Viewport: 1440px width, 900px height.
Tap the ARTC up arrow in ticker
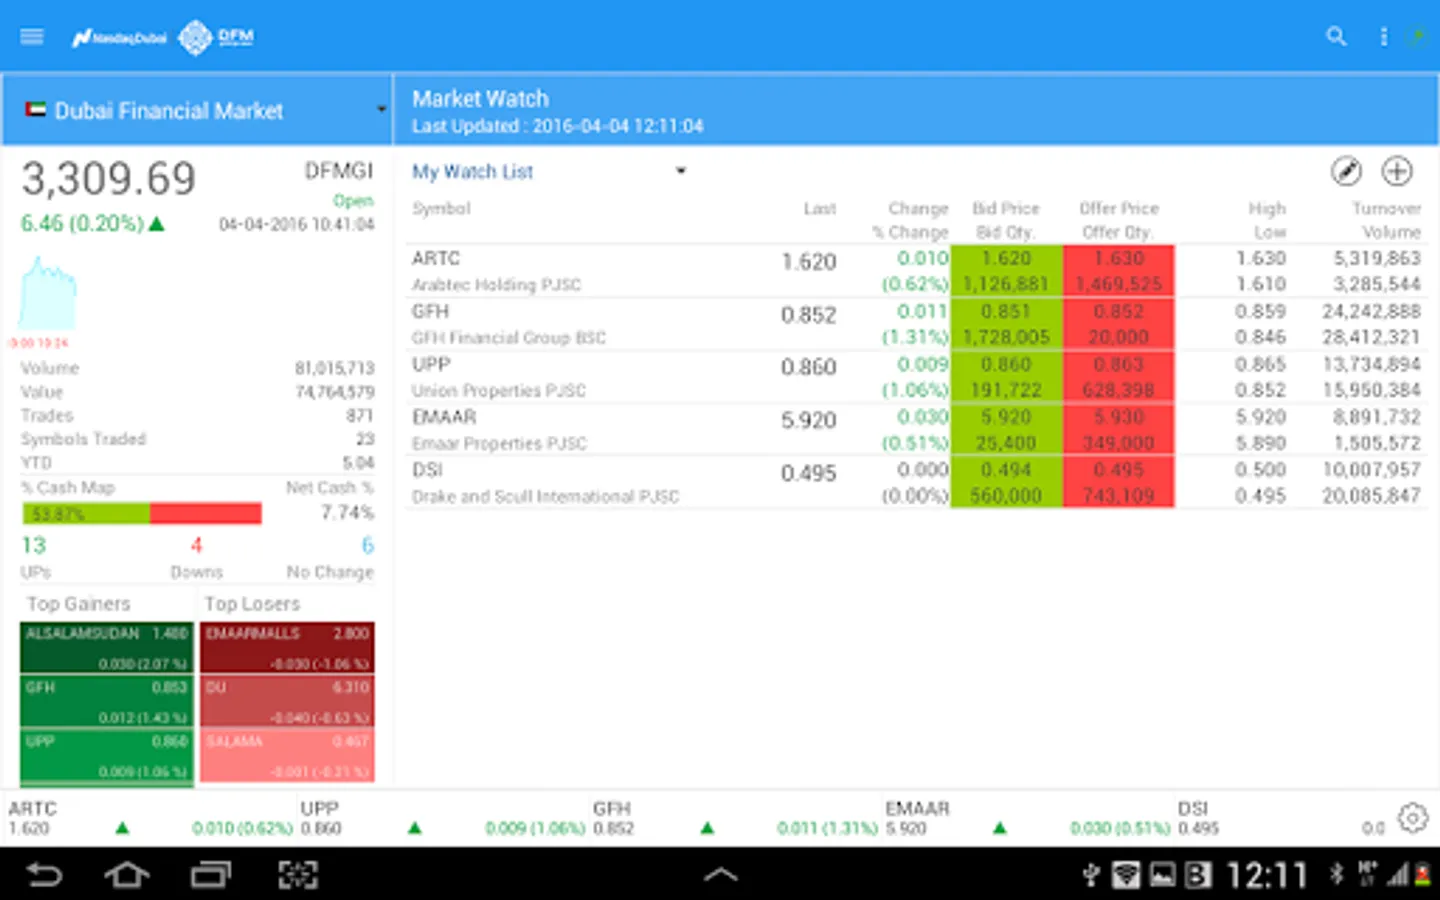pos(122,828)
